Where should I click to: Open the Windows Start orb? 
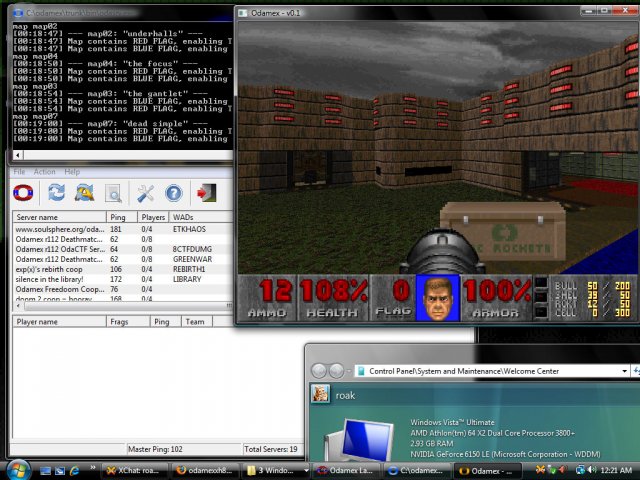(18, 469)
